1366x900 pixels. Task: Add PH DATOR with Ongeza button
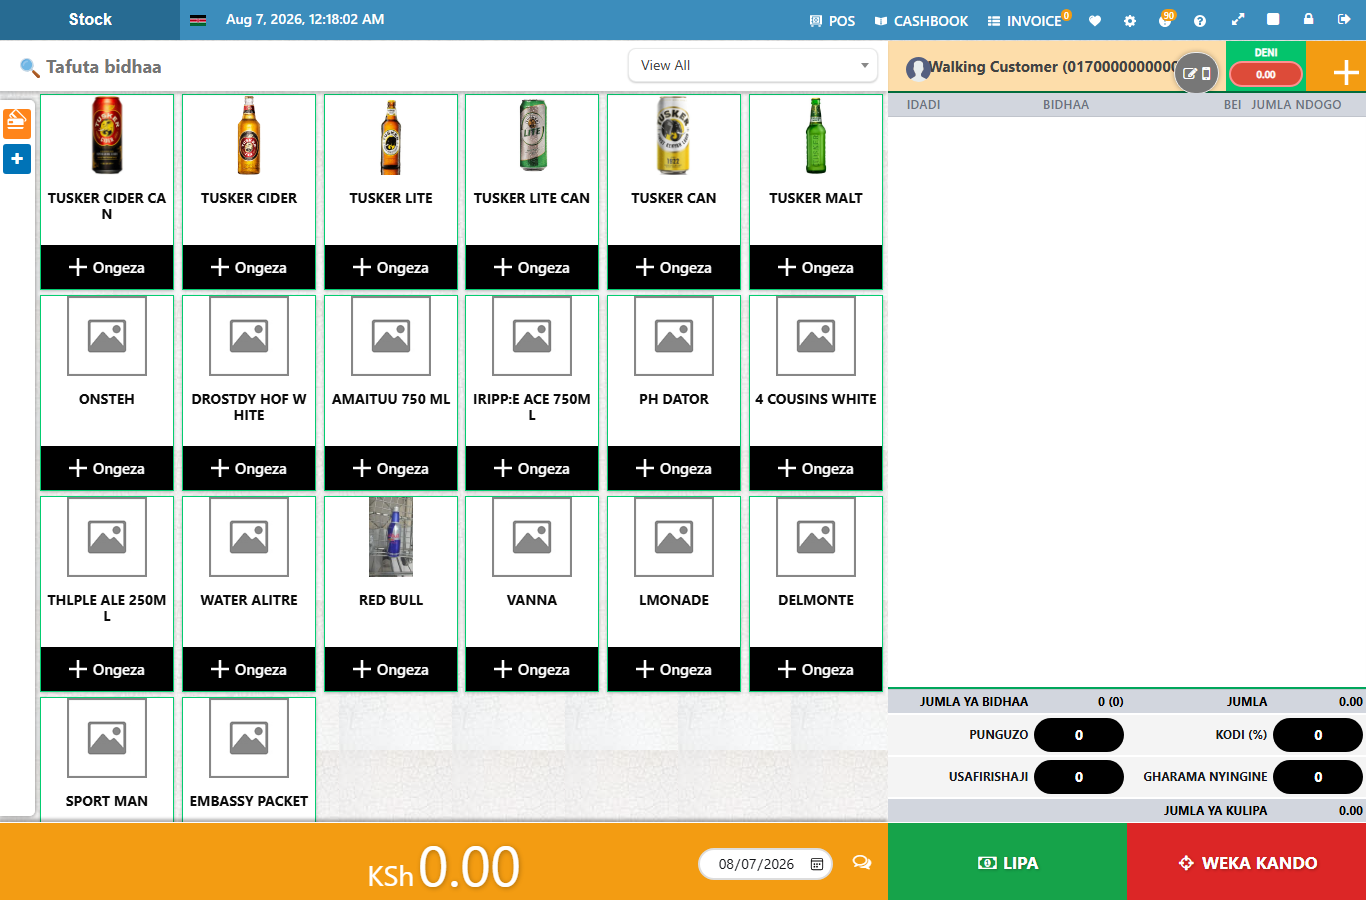tap(674, 468)
